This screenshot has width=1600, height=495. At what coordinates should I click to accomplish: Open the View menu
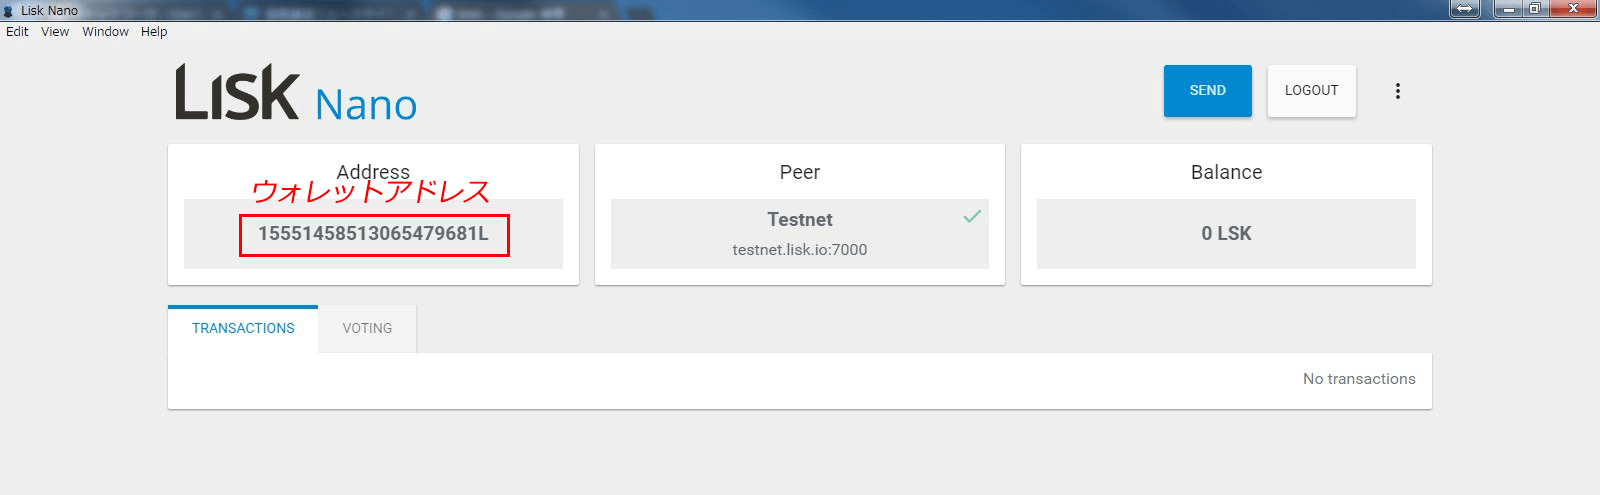(x=55, y=32)
